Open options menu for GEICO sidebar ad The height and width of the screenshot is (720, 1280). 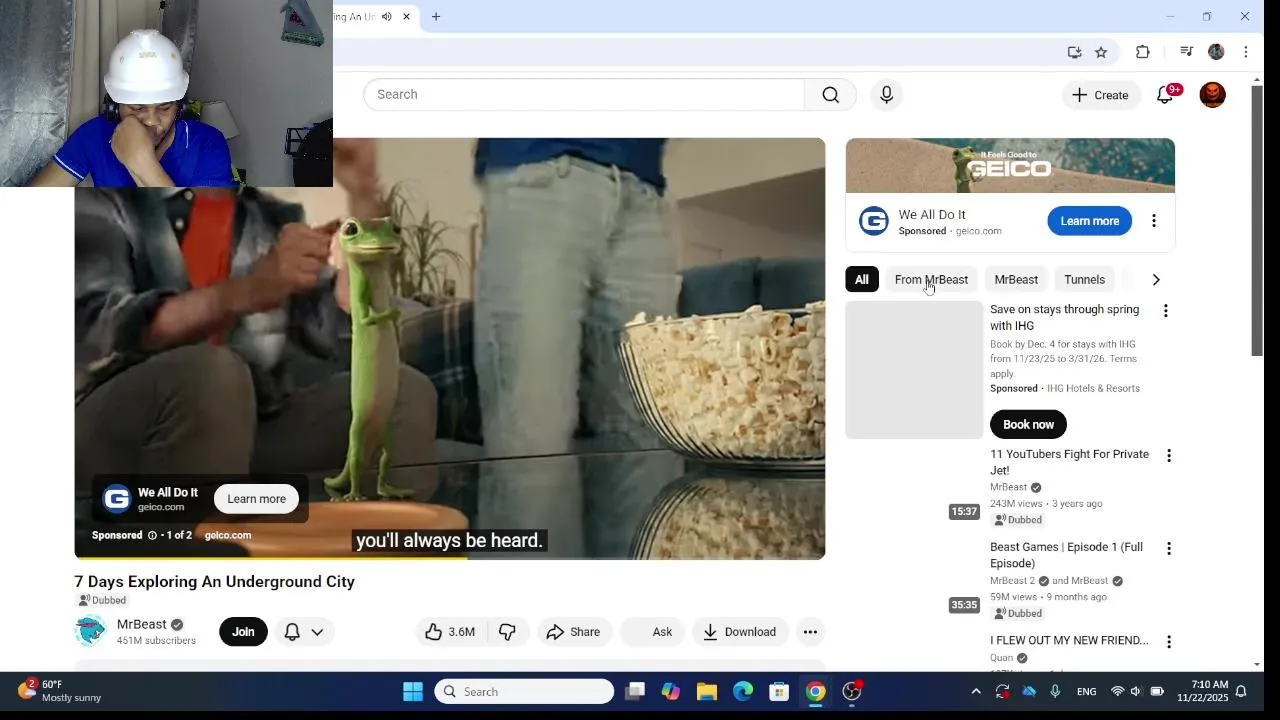[x=1153, y=221]
